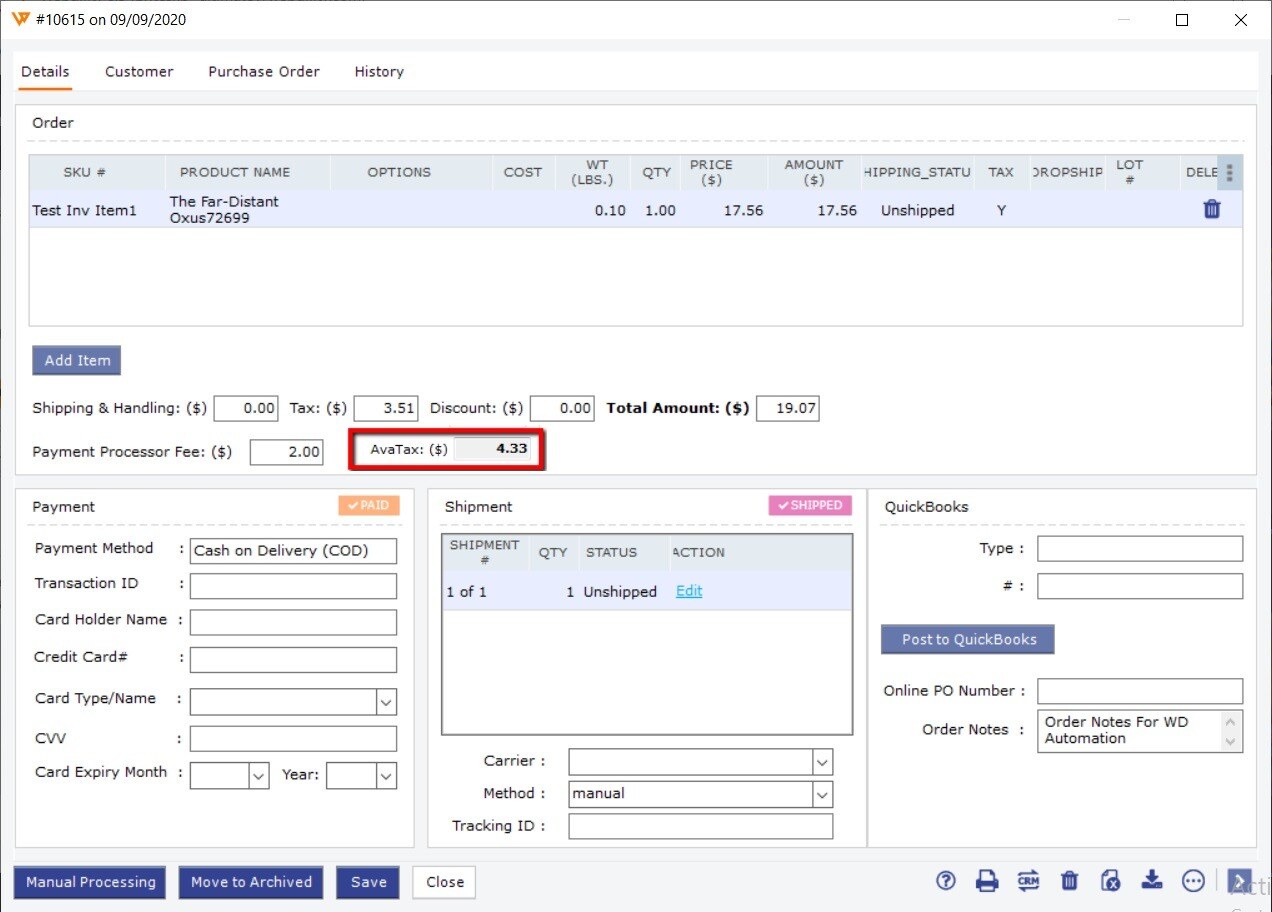Click the Payment Method field
The width and height of the screenshot is (1272, 912).
tap(293, 551)
